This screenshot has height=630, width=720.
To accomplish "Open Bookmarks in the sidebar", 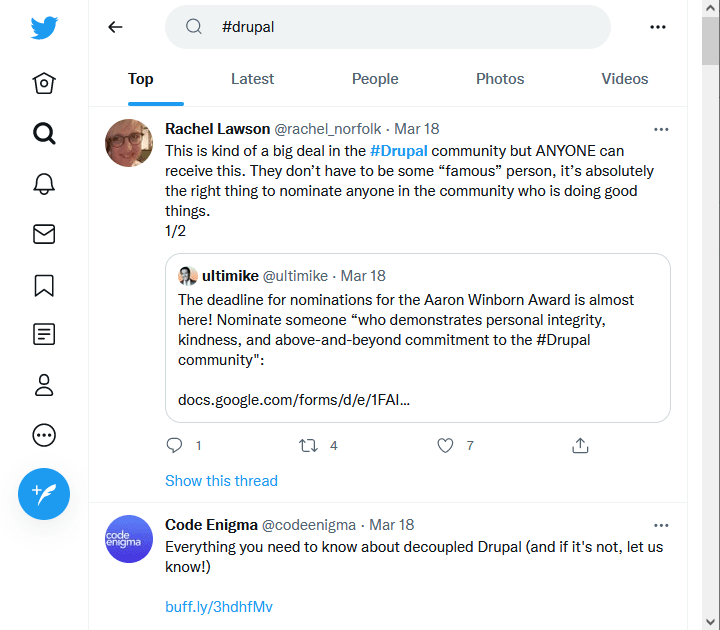I will click(44, 285).
